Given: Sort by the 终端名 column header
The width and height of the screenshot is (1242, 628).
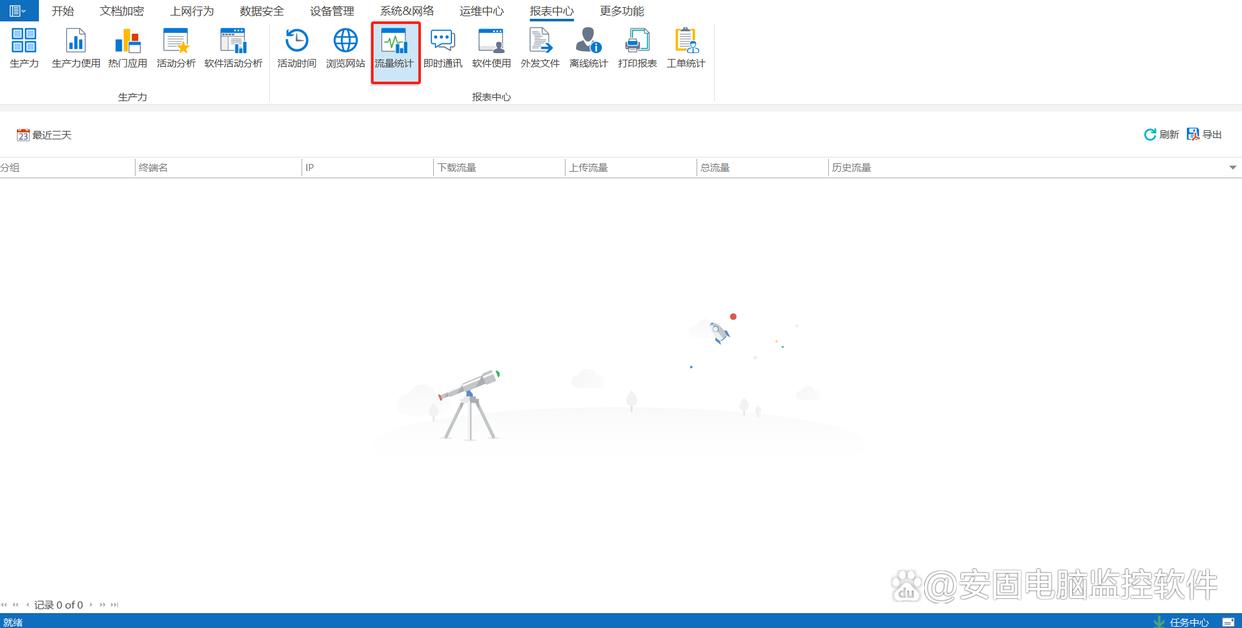Looking at the screenshot, I should pos(218,168).
